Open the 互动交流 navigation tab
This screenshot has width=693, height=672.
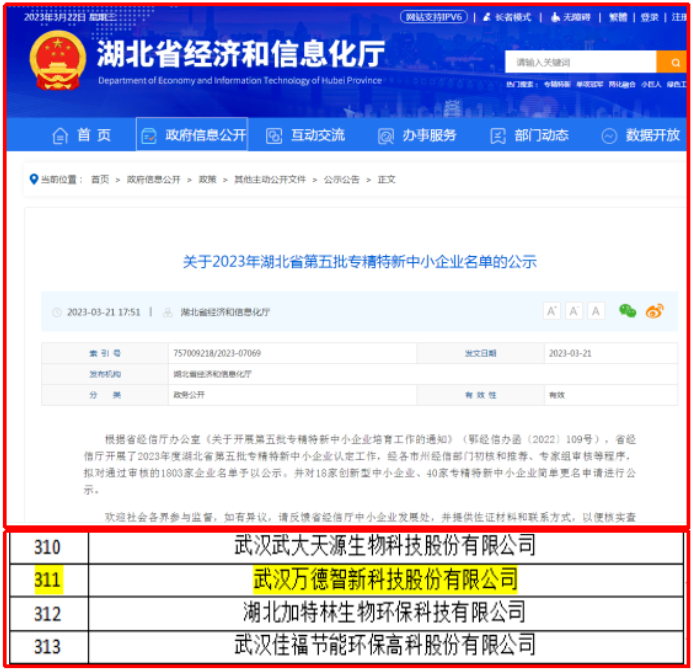coord(305,135)
